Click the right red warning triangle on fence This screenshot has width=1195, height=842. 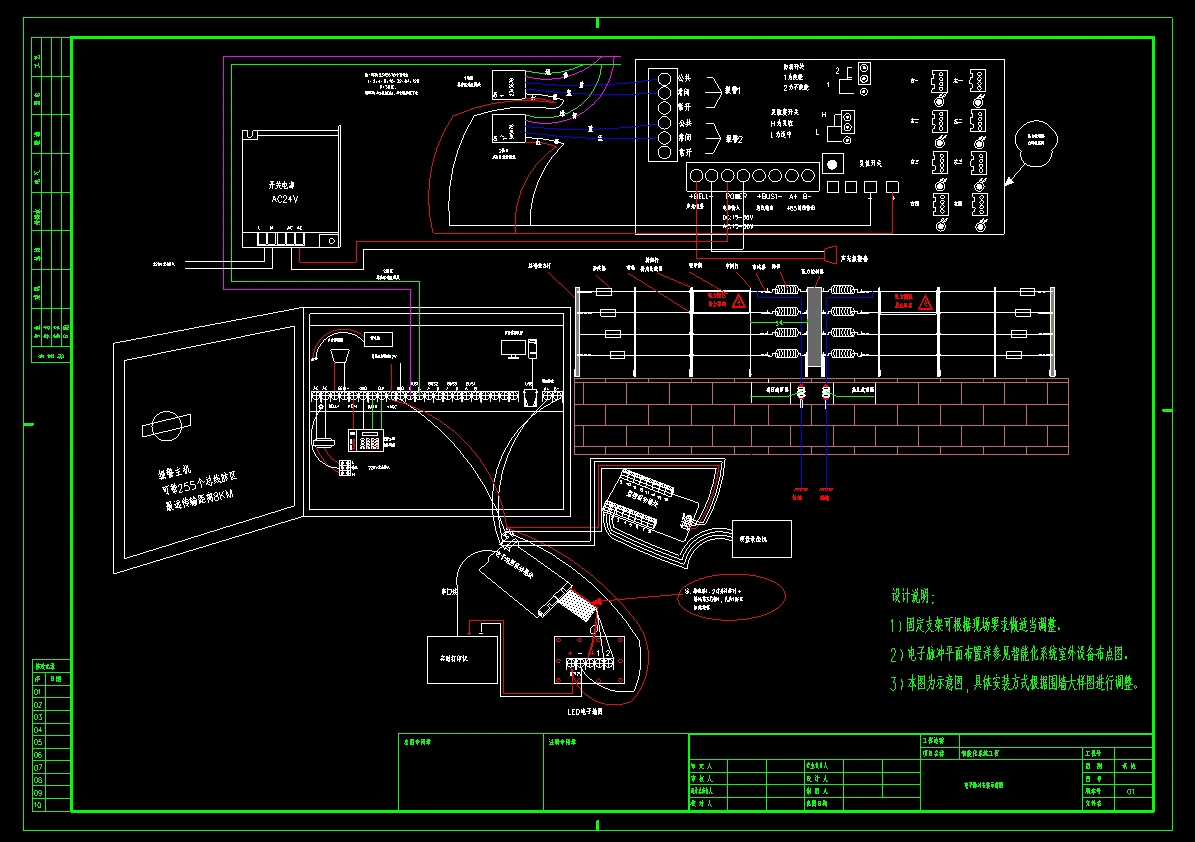(x=925, y=303)
